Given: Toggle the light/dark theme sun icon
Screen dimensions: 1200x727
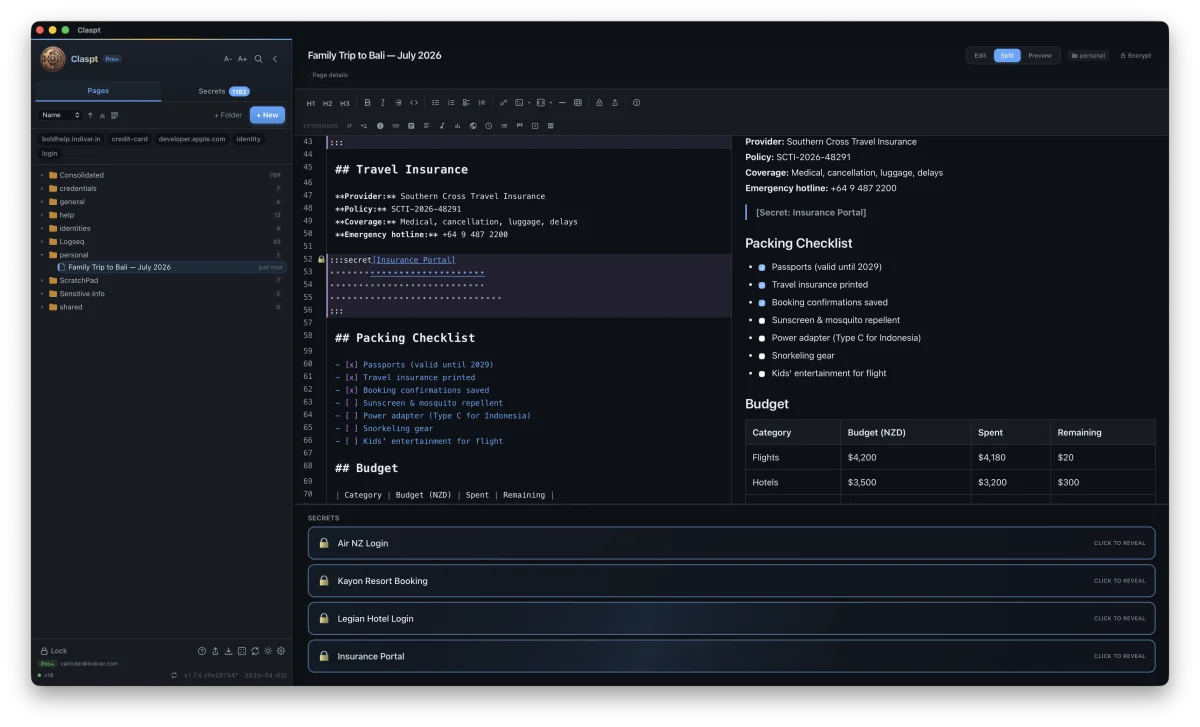Looking at the screenshot, I should click(268, 651).
